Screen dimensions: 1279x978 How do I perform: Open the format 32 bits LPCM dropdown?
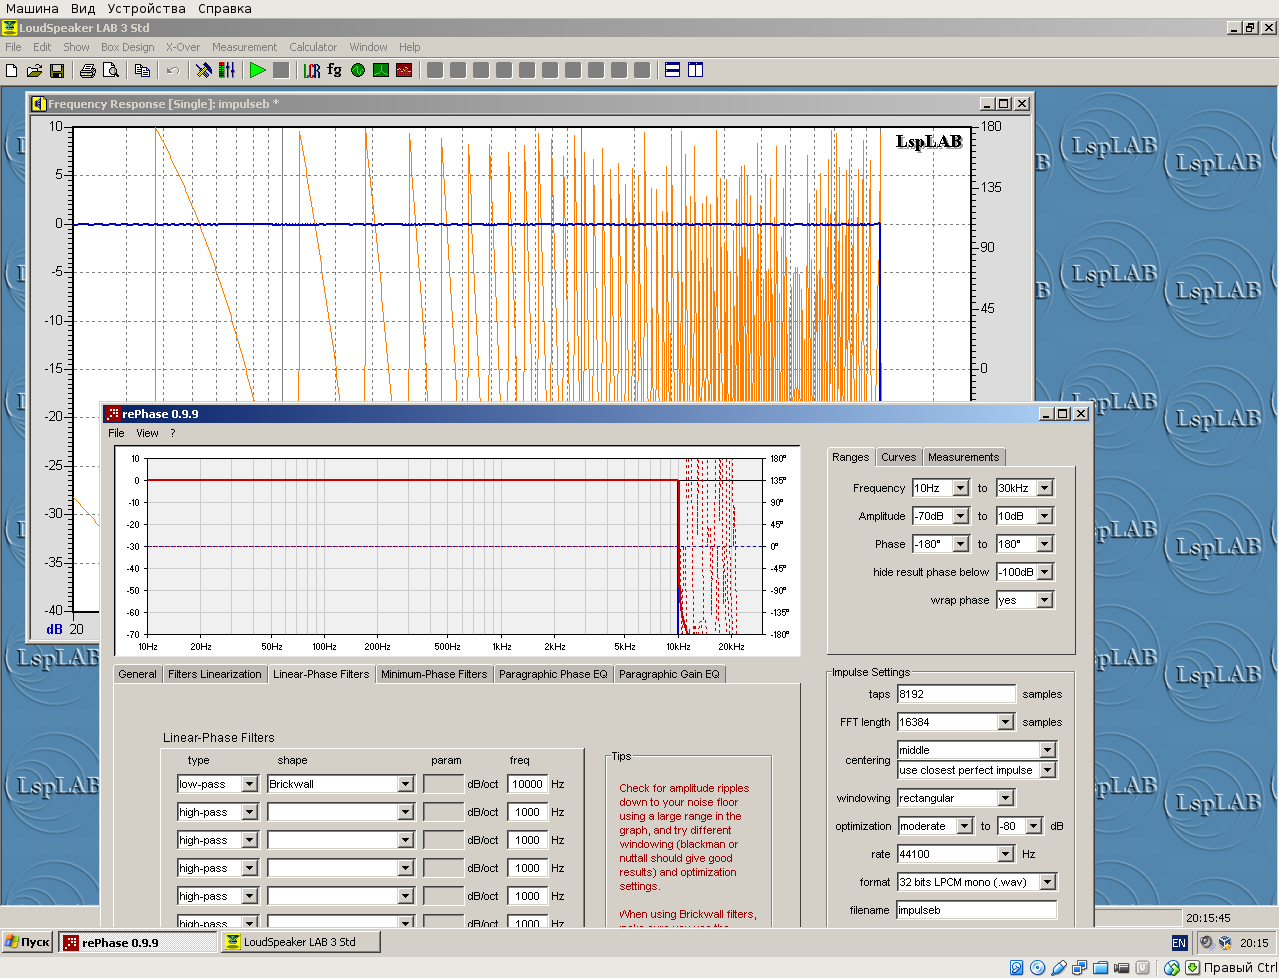tap(1047, 882)
